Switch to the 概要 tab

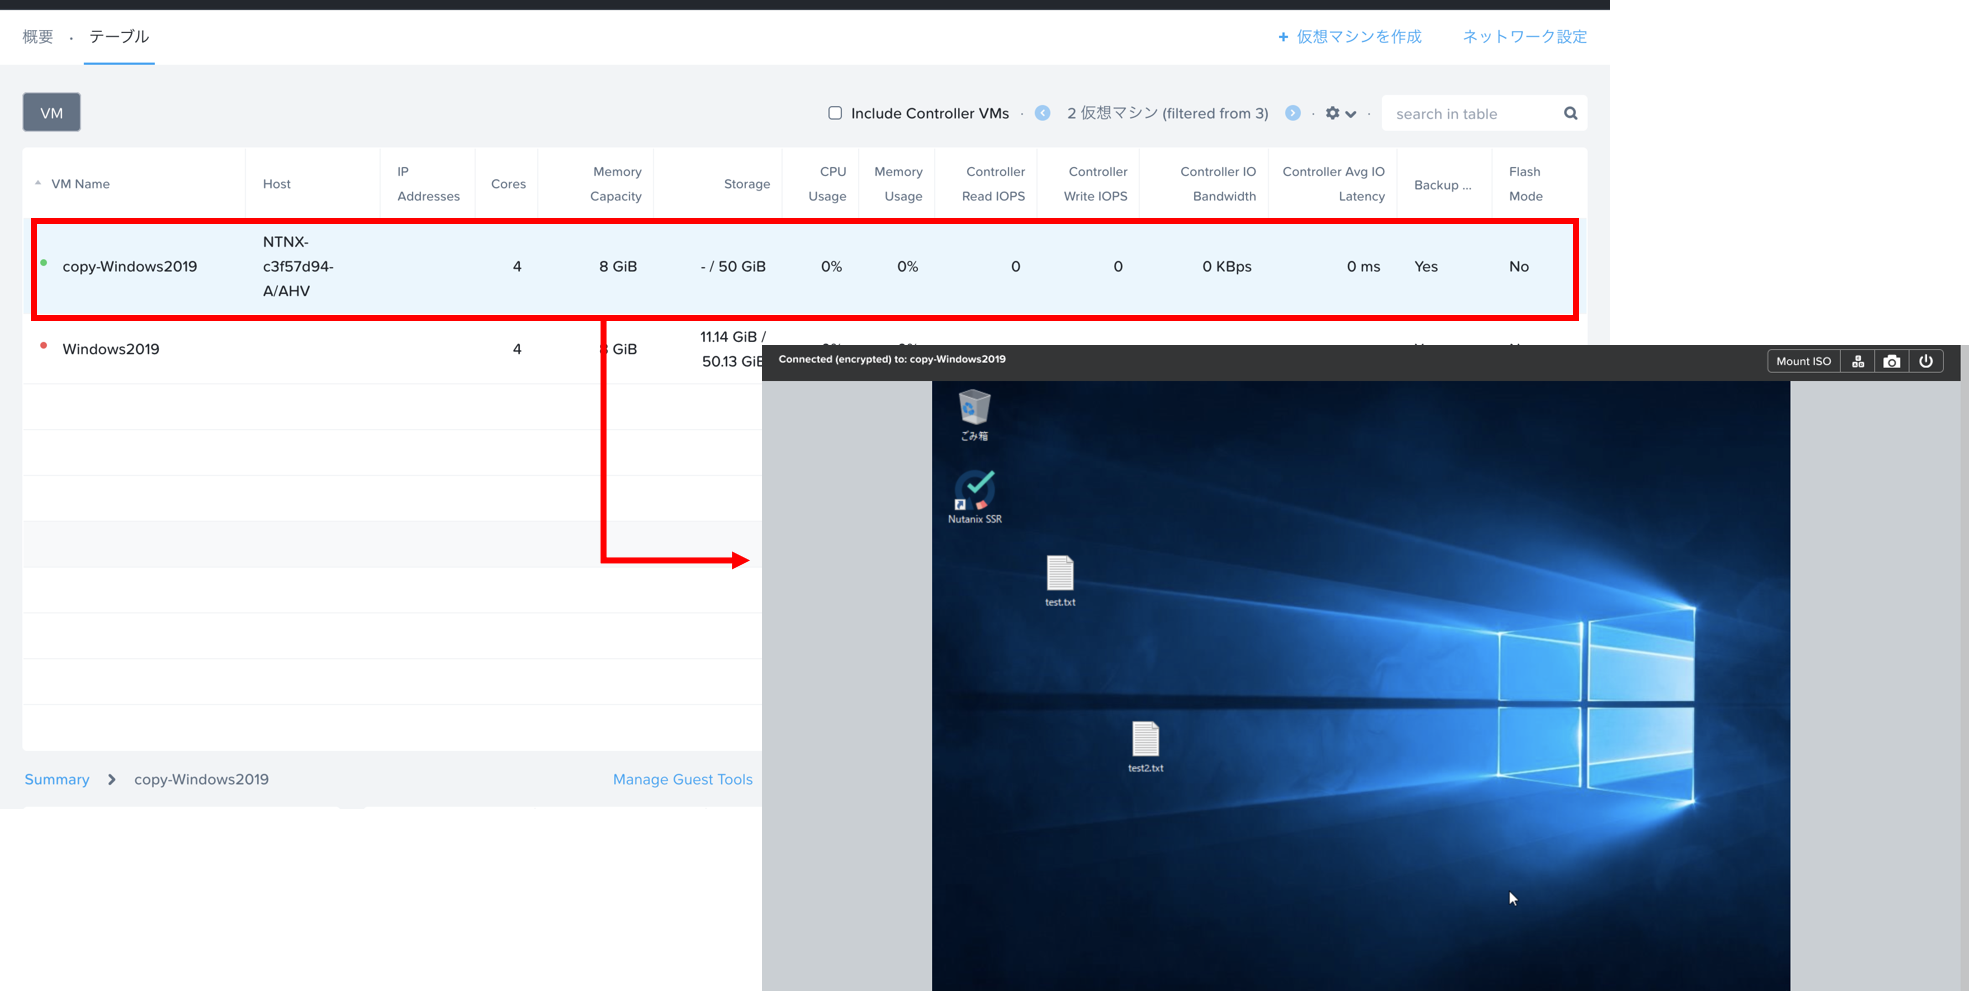(38, 37)
